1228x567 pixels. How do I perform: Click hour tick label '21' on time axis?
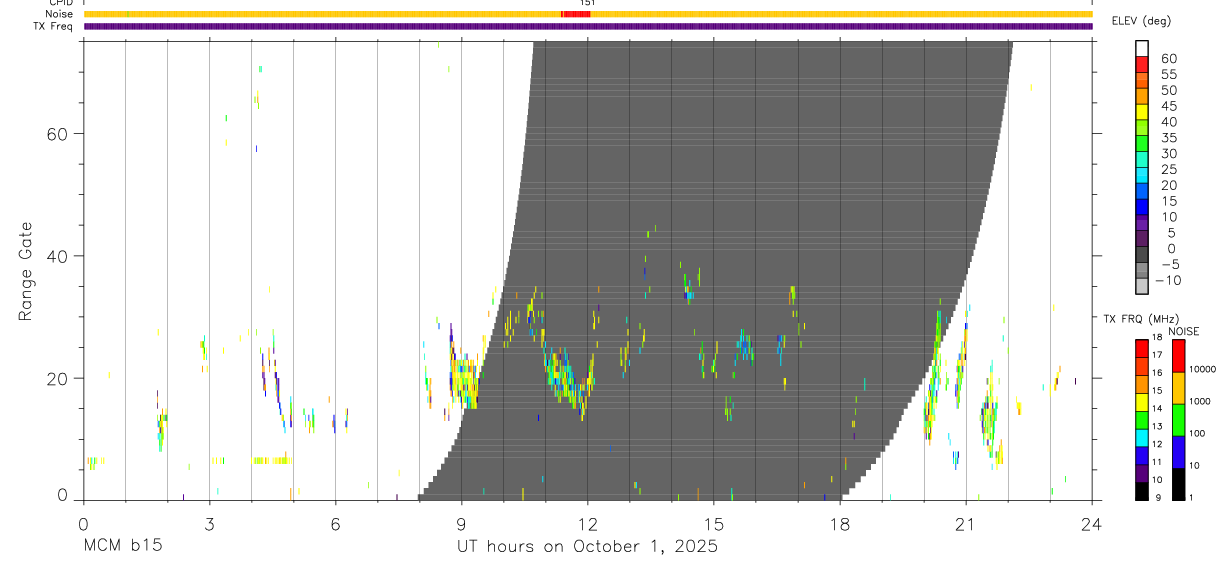(x=966, y=523)
